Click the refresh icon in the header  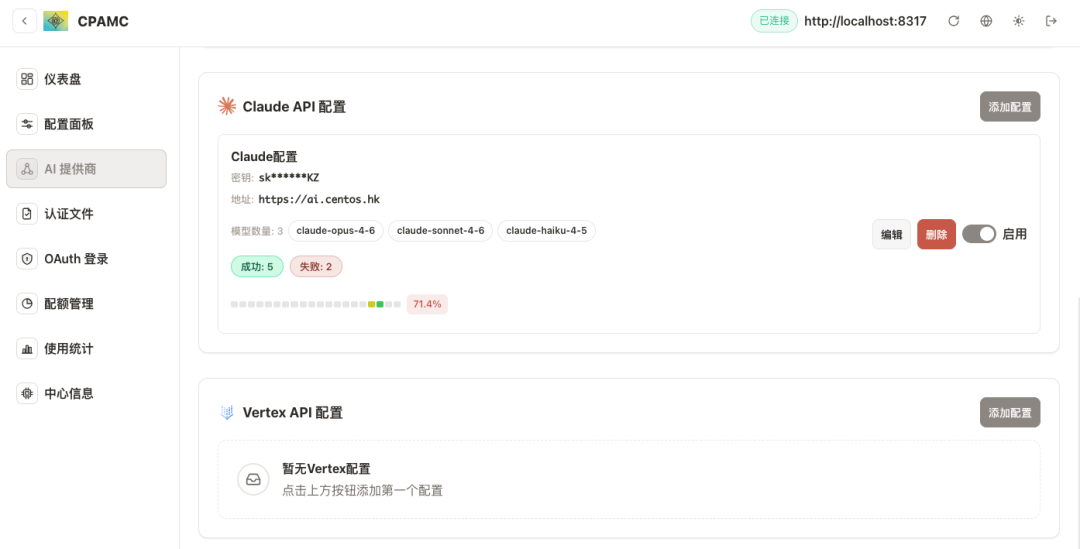(954, 21)
